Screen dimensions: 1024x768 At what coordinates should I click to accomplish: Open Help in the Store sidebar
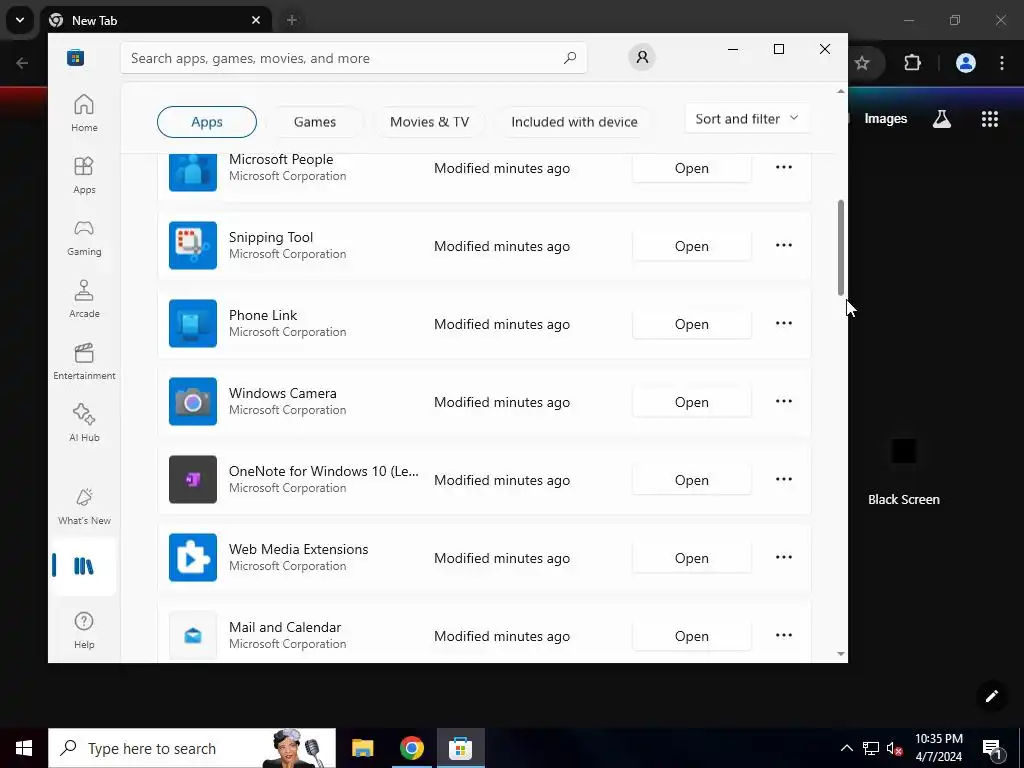point(84,630)
